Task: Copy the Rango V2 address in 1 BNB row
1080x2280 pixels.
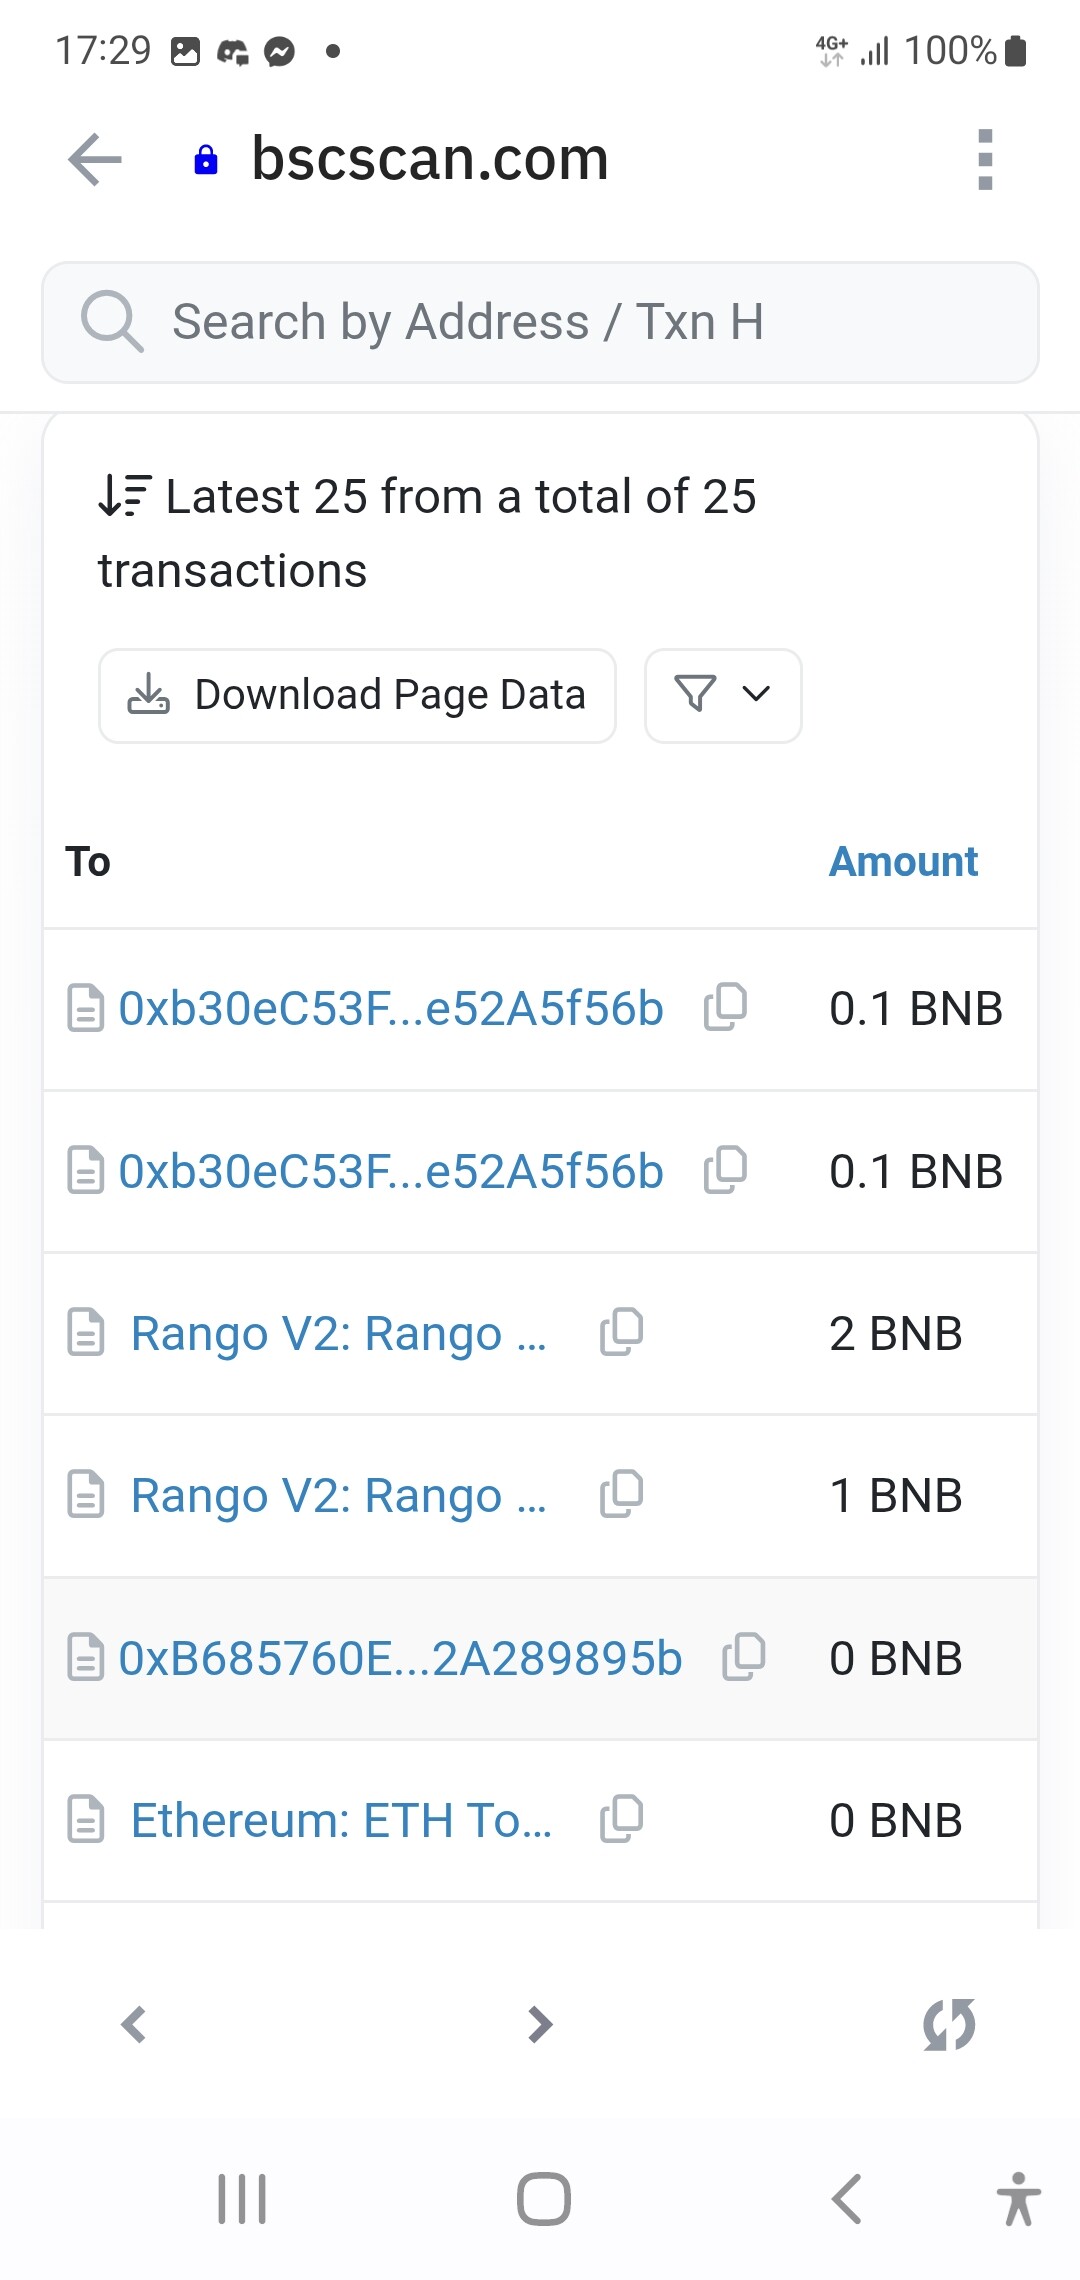Action: point(621,1494)
